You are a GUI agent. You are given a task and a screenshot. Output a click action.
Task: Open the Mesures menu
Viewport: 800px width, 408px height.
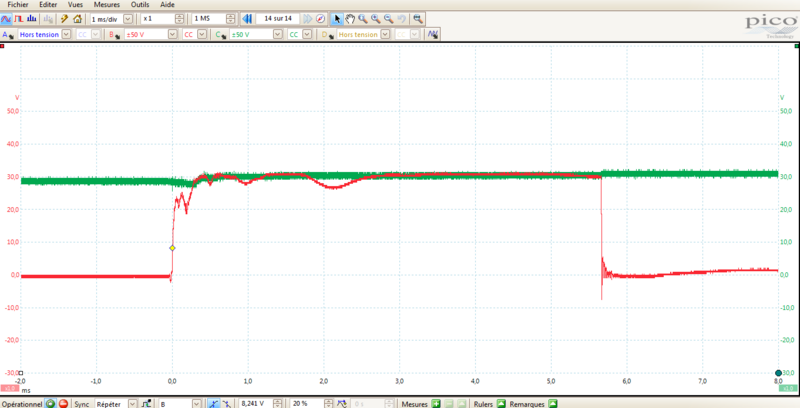tap(106, 5)
